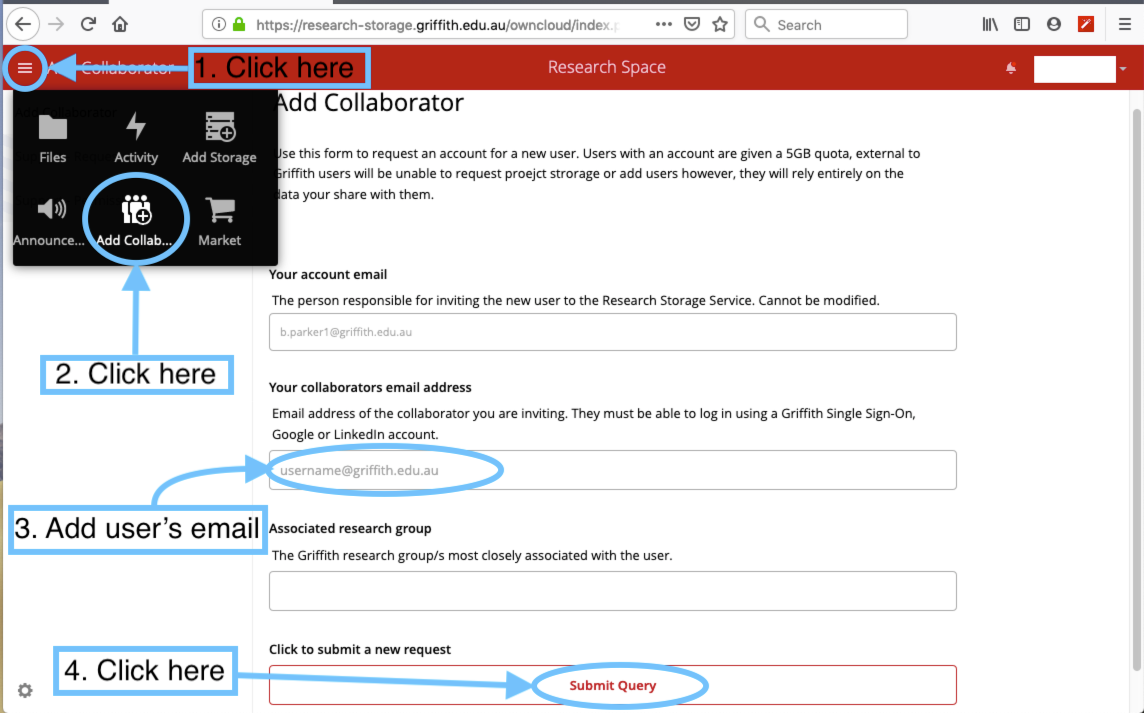Image resolution: width=1144 pixels, height=713 pixels.
Task: Expand the user account dropdown arrow
Action: (1123, 69)
